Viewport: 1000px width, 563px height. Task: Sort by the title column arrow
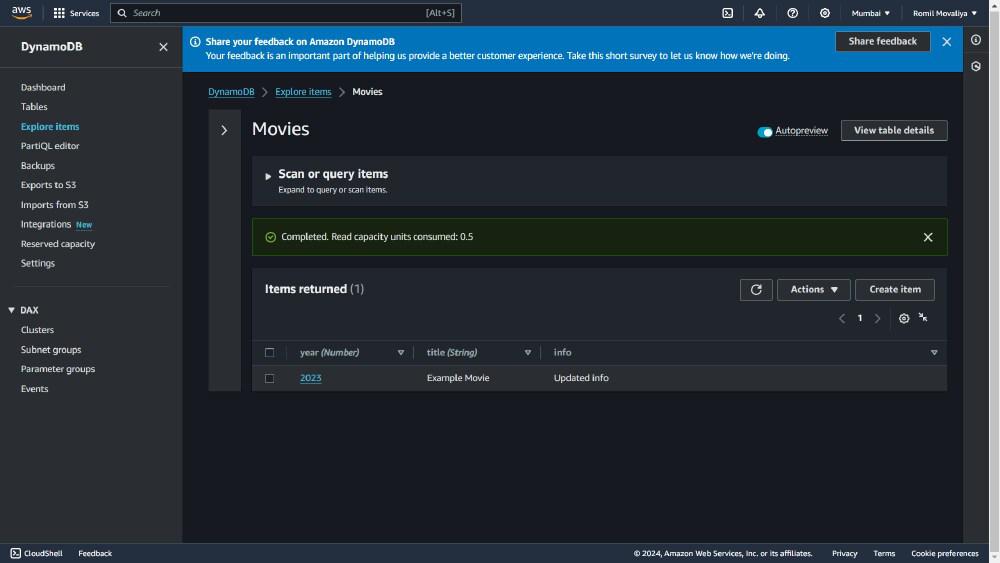click(x=527, y=353)
